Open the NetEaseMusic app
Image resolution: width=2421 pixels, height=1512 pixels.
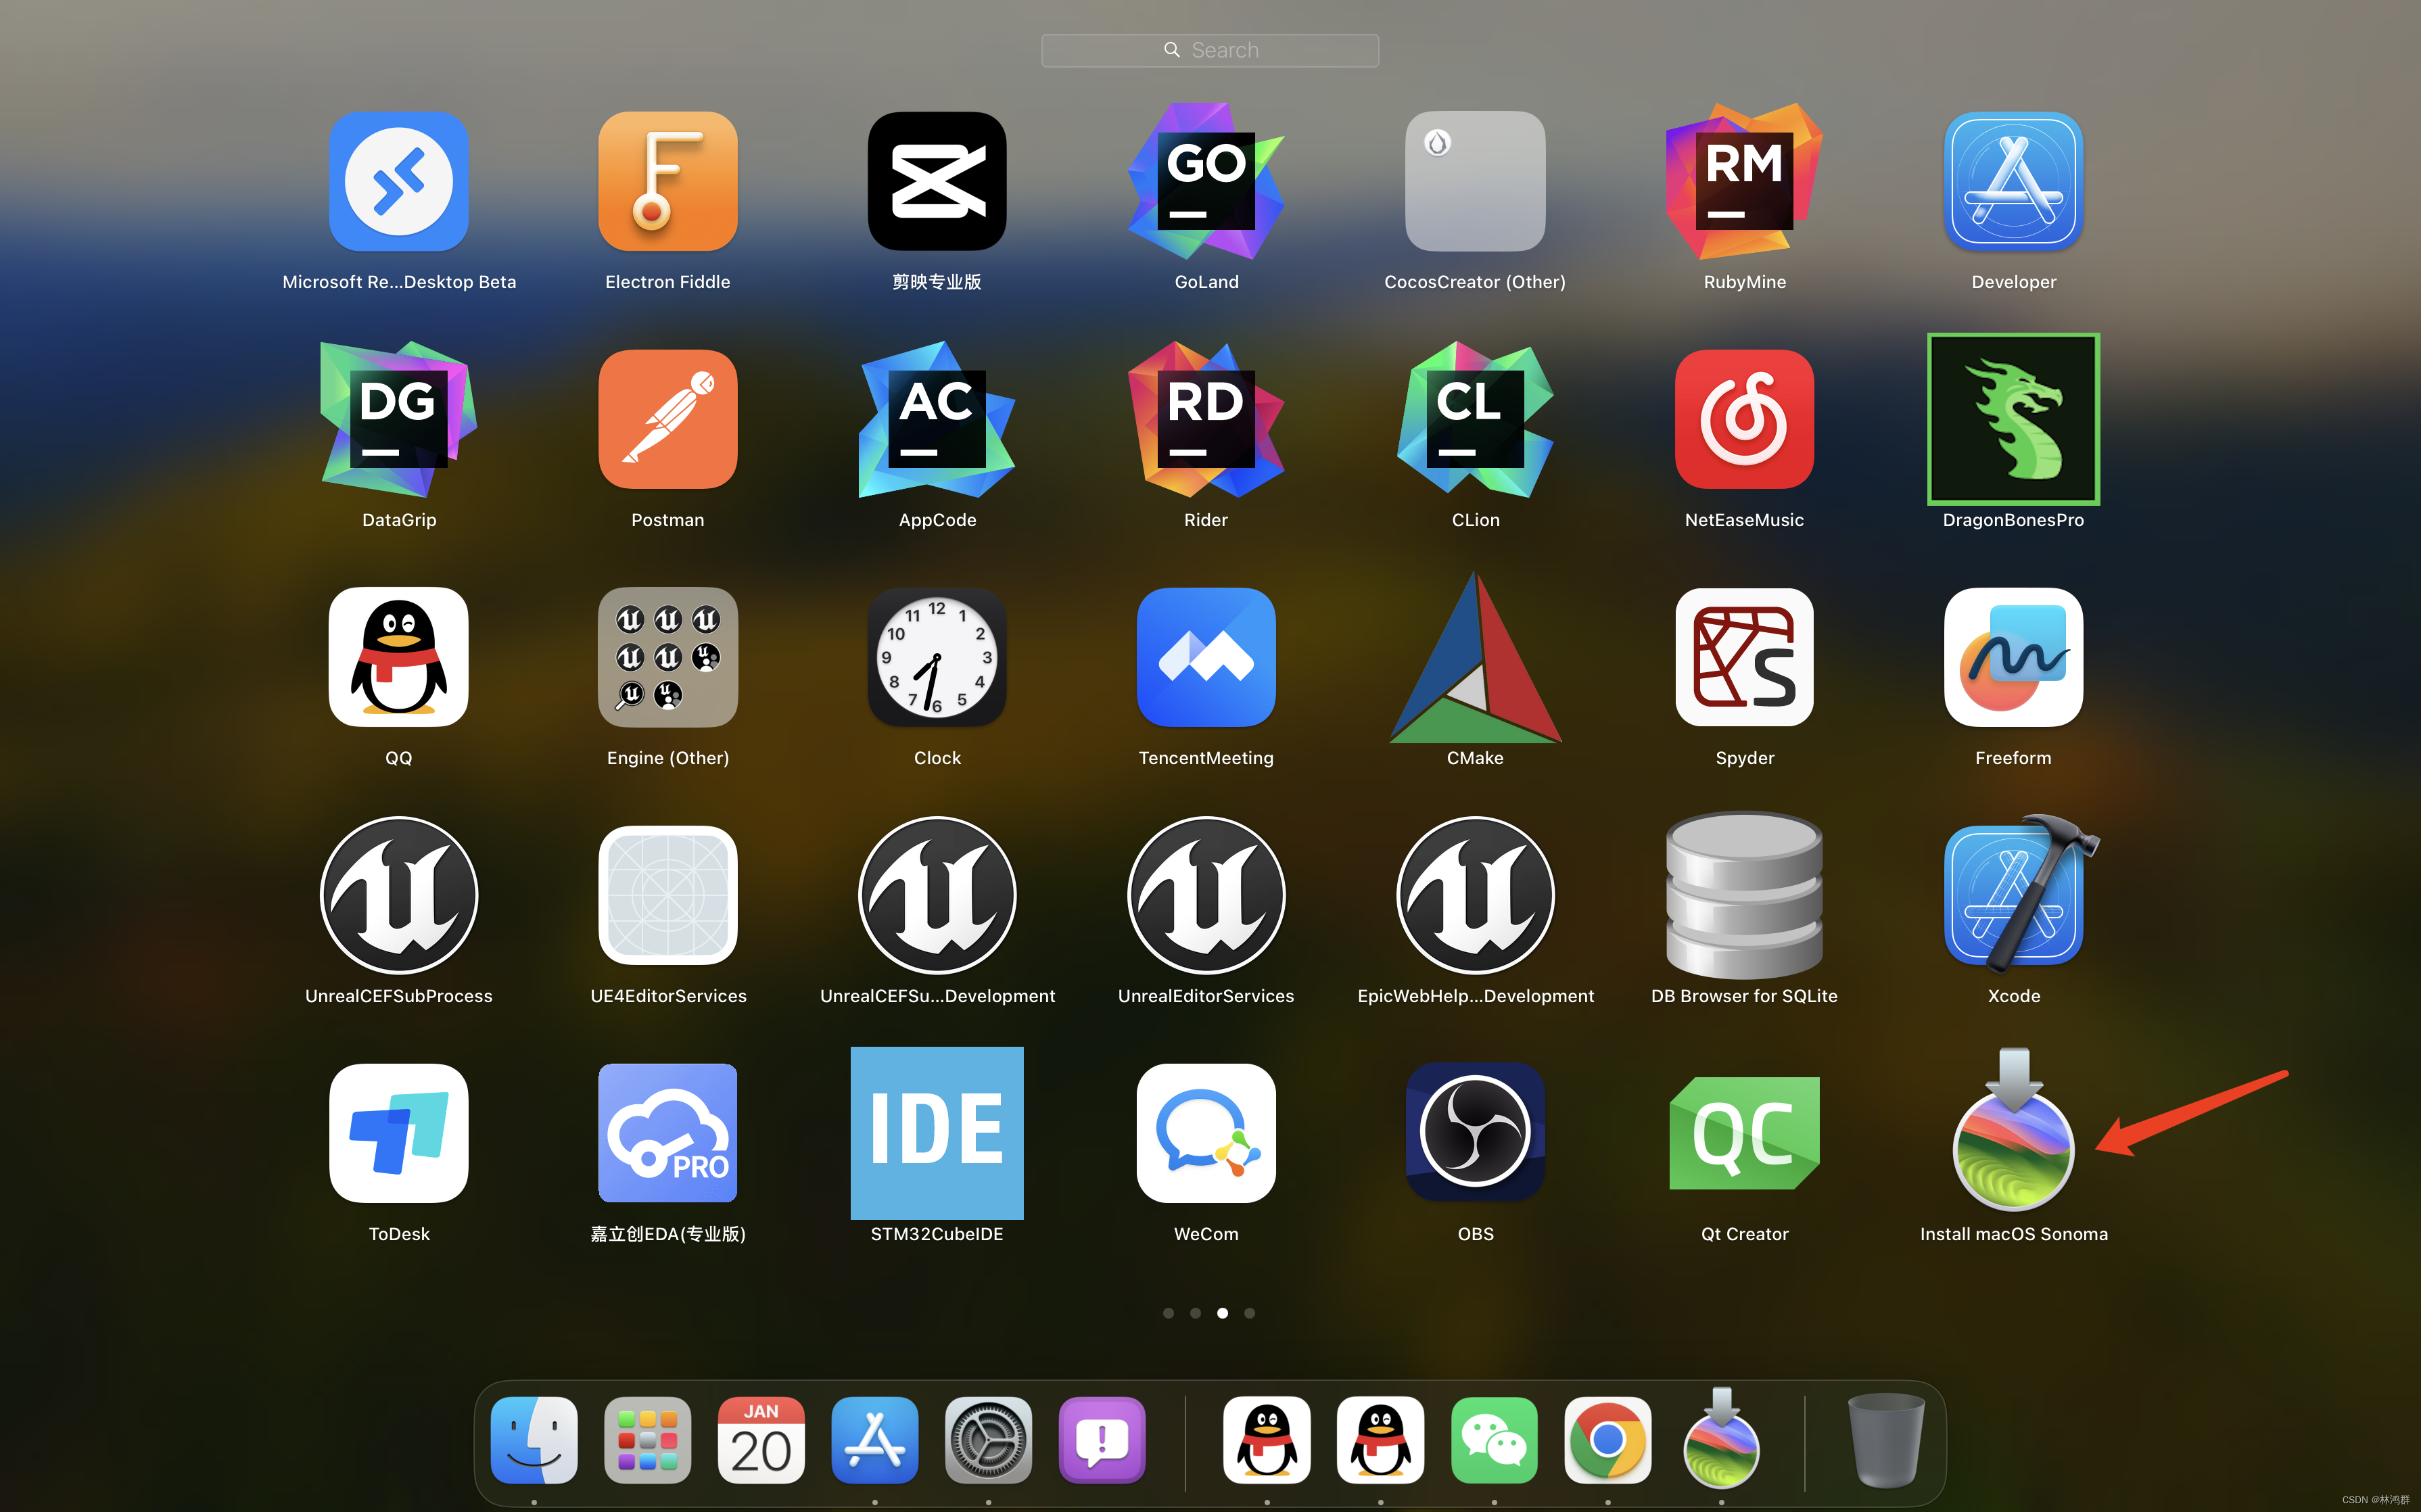1744,420
